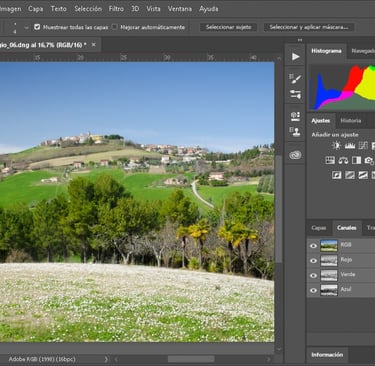Switch to the Historia tab
Image resolution: width=375 pixels, height=366 pixels.
coord(351,121)
